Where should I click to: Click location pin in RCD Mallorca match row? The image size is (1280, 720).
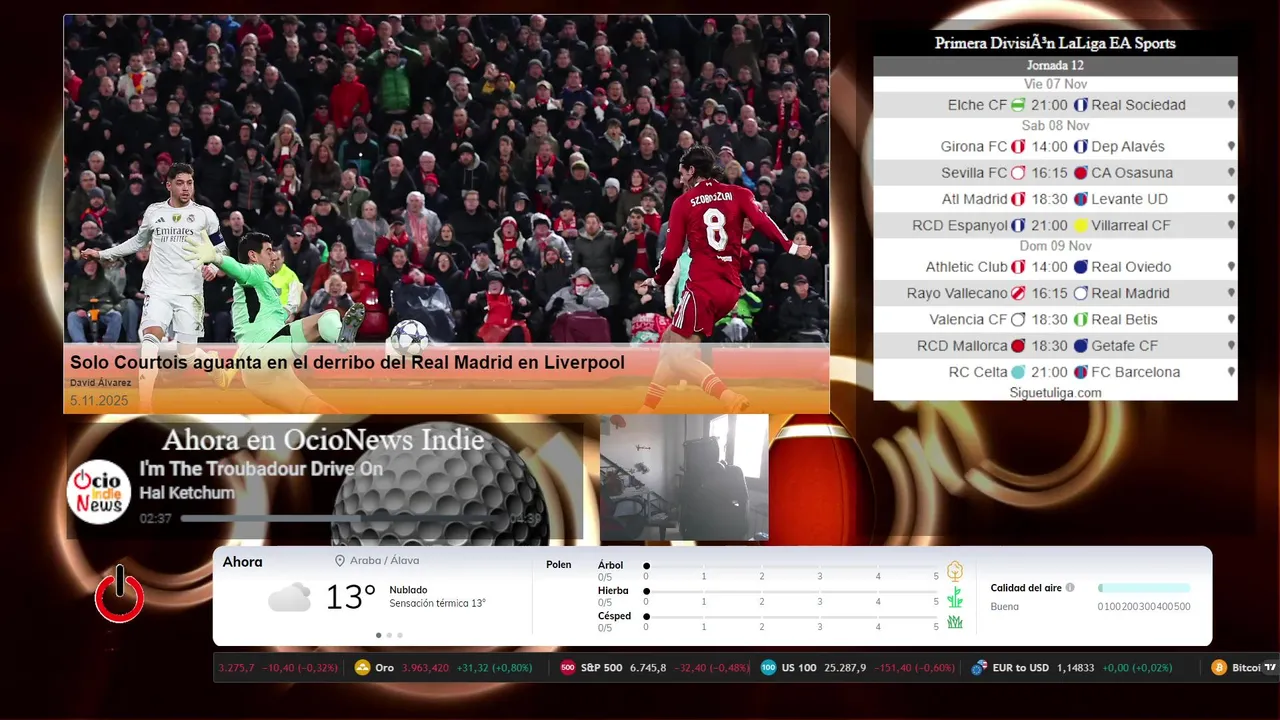coord(1231,346)
